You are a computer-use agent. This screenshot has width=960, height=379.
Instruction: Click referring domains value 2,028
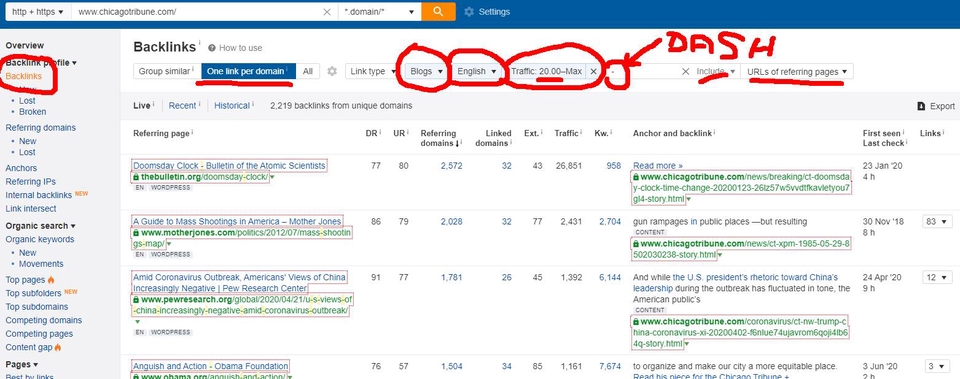[x=451, y=221]
